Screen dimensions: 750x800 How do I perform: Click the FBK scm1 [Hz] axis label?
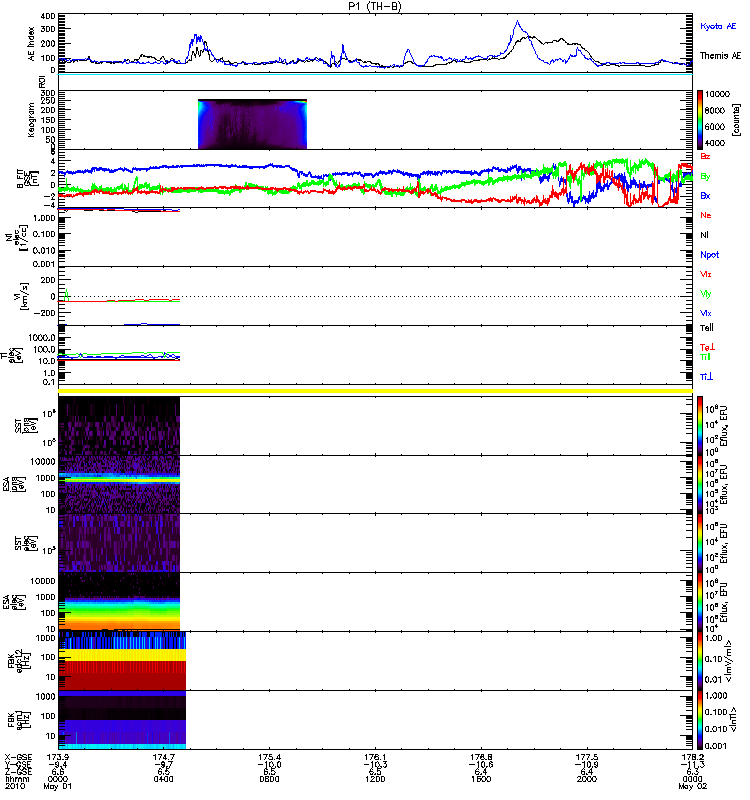(20, 720)
